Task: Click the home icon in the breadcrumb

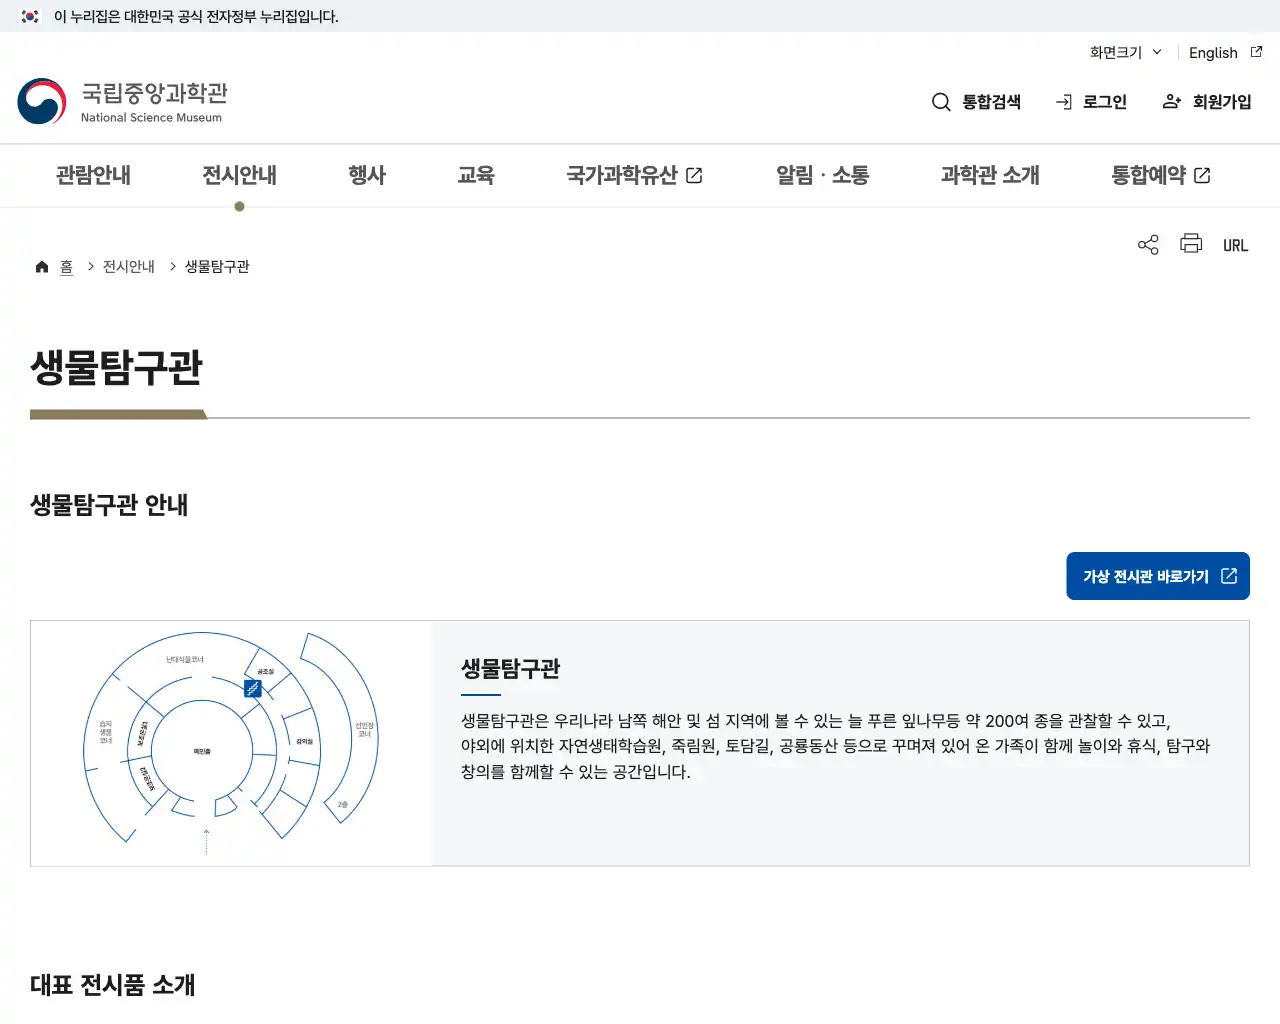Action: click(x=41, y=266)
